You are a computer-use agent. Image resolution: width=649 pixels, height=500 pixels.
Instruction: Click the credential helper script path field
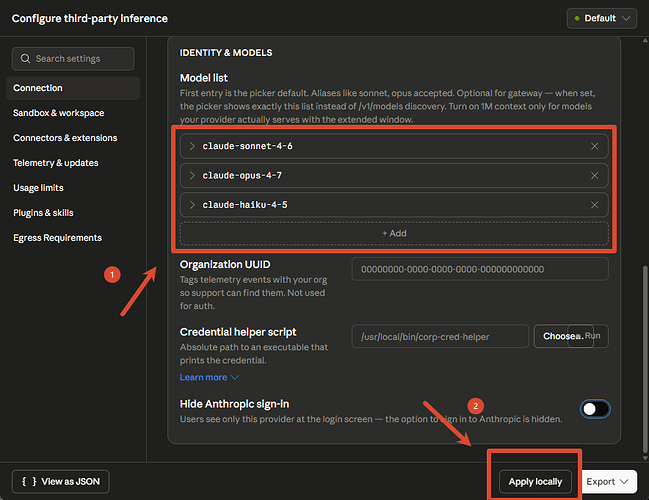pyautogui.click(x=440, y=337)
